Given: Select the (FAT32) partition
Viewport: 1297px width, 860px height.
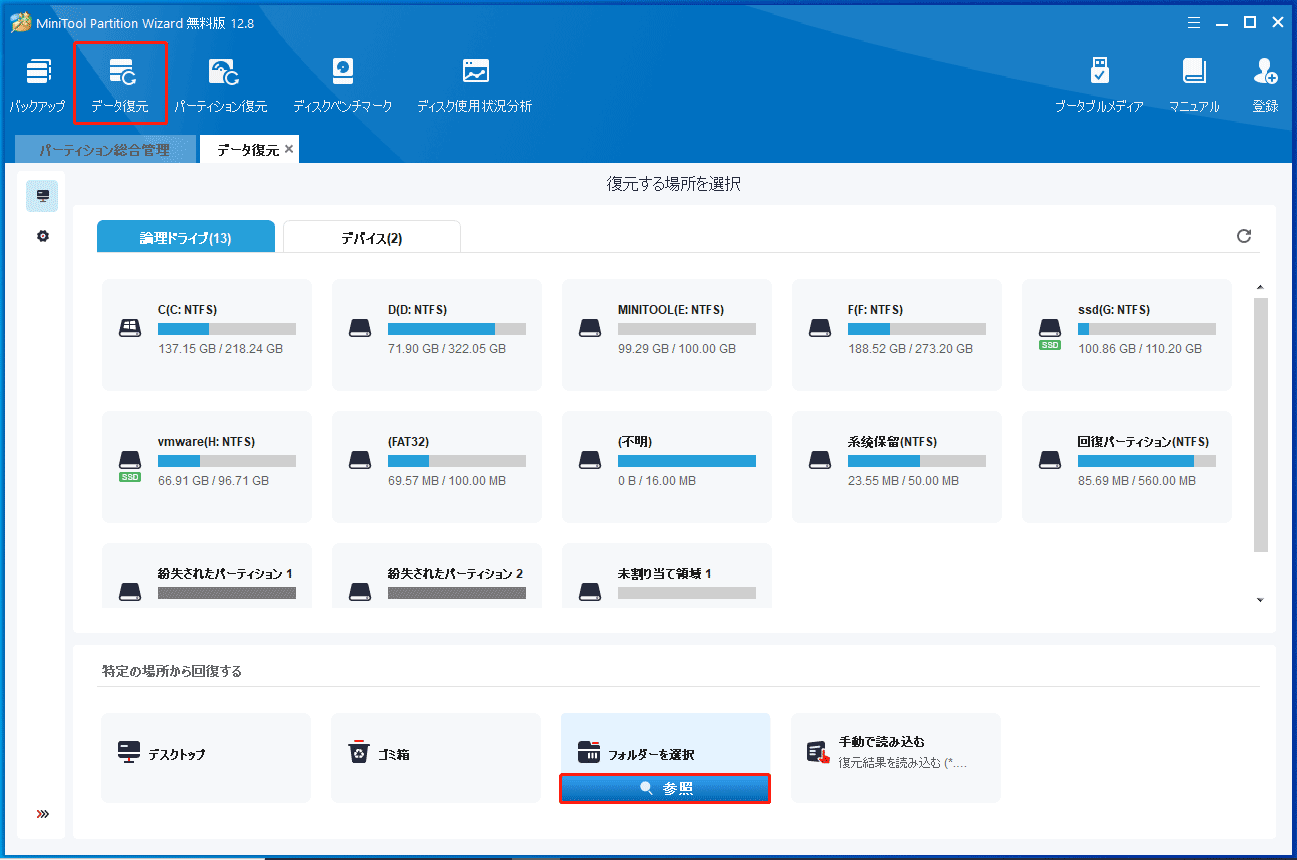Looking at the screenshot, I should pyautogui.click(x=437, y=467).
